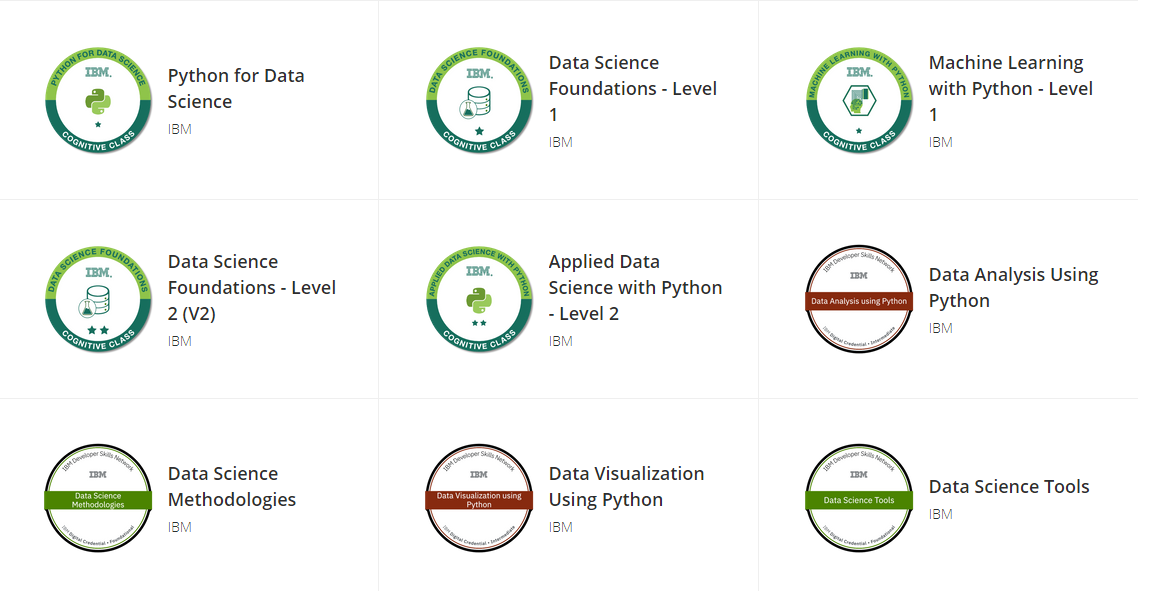Click the Data Science Foundations Level 1 badge
Image resolution: width=1157 pixels, height=591 pixels.
point(479,101)
